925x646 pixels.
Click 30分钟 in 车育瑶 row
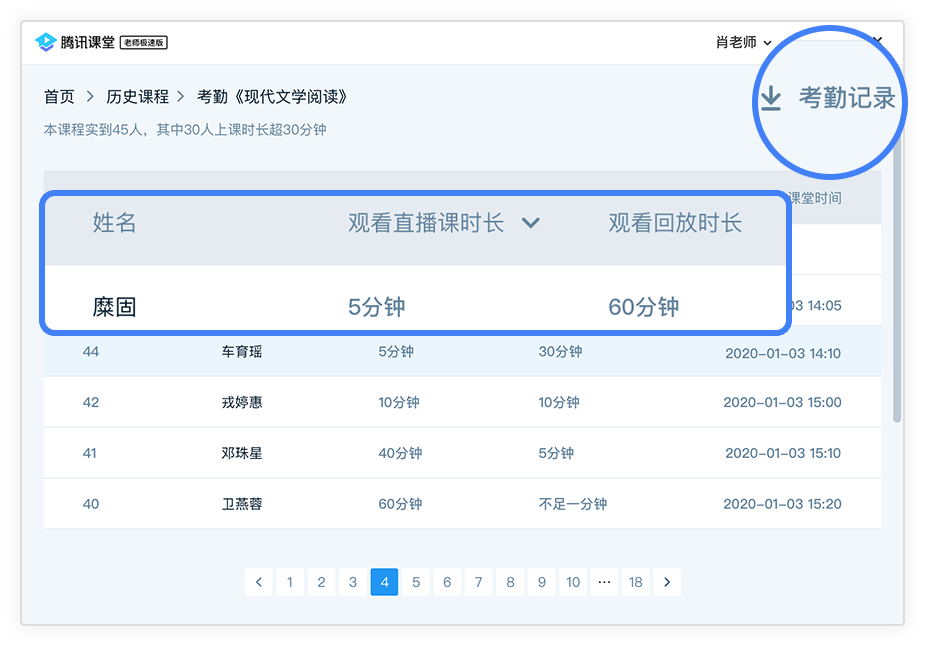(x=560, y=352)
